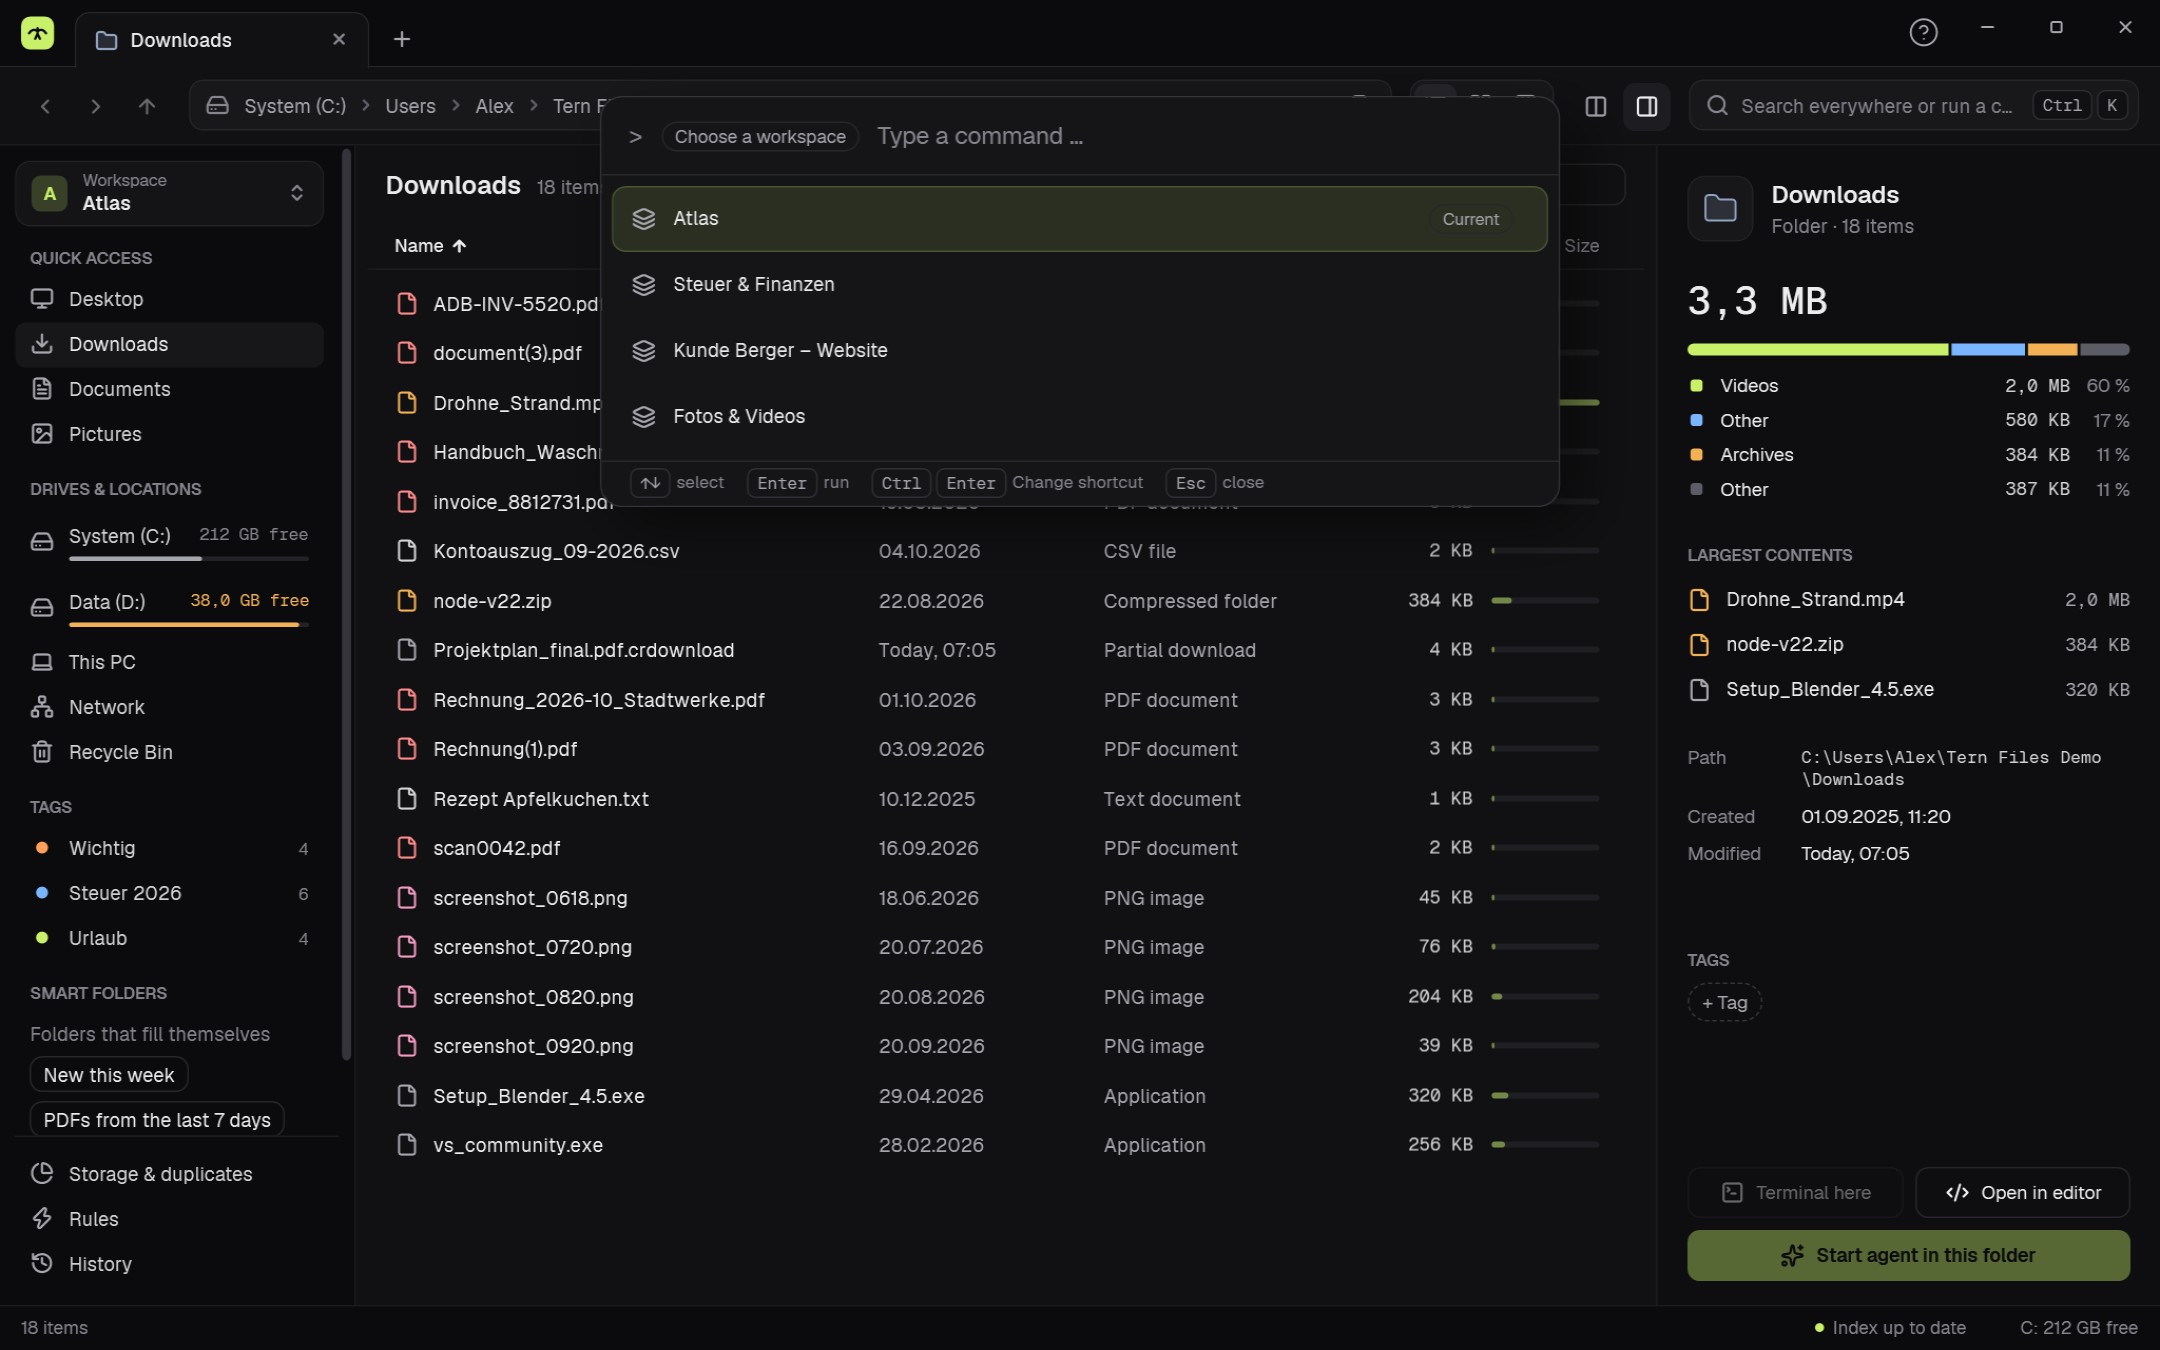The image size is (2160, 1350).
Task: Navigate back with the left arrow
Action: [x=45, y=106]
